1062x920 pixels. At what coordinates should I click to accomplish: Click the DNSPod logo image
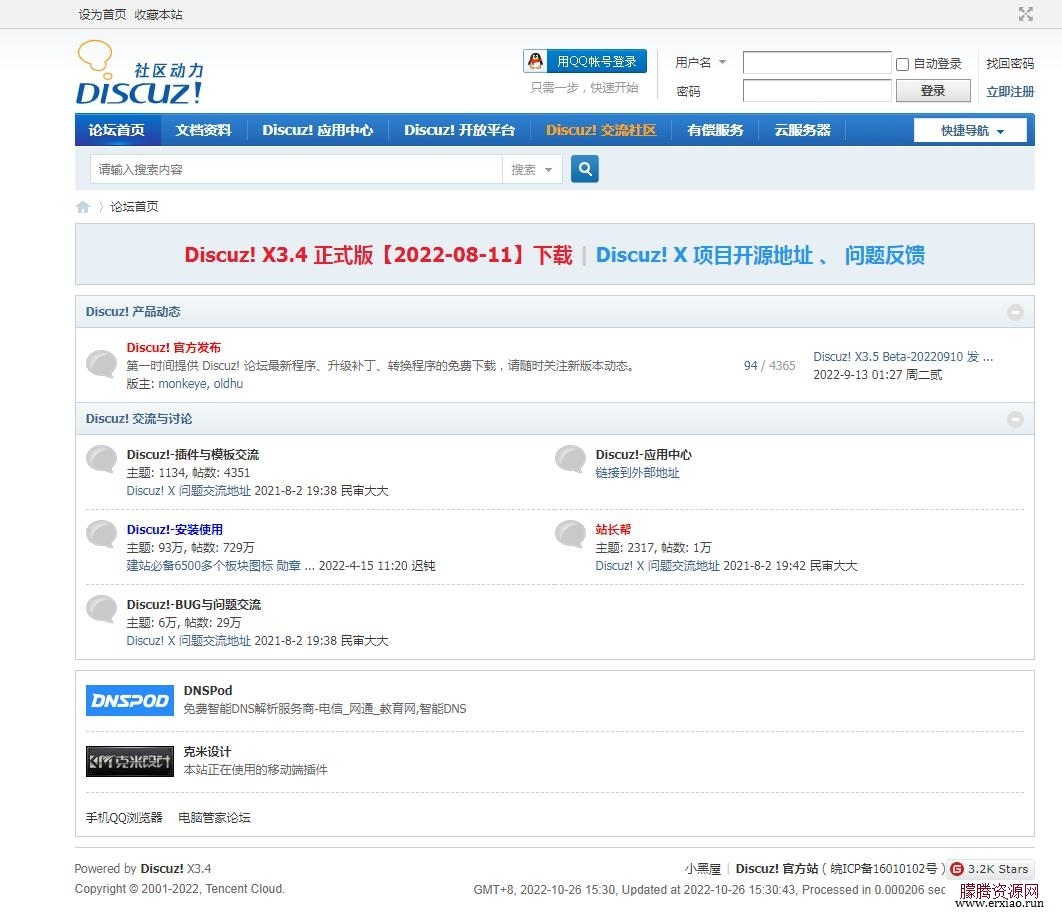click(x=129, y=701)
